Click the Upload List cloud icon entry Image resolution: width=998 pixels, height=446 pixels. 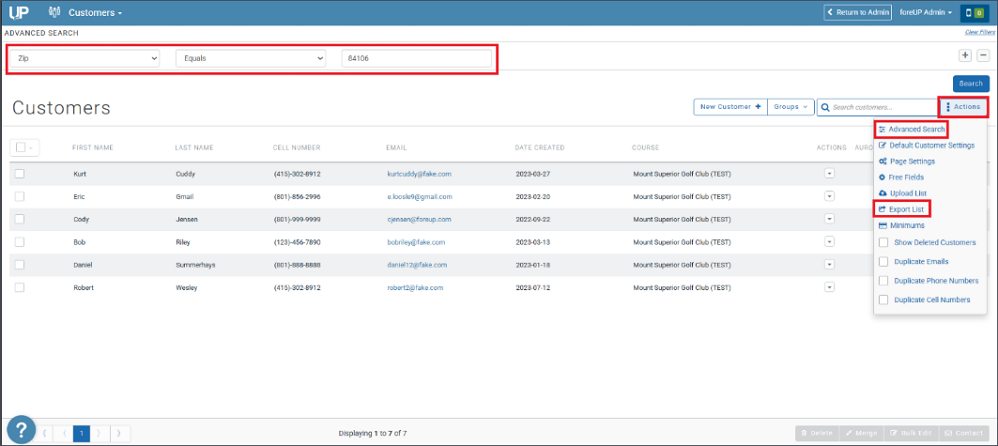(x=902, y=193)
